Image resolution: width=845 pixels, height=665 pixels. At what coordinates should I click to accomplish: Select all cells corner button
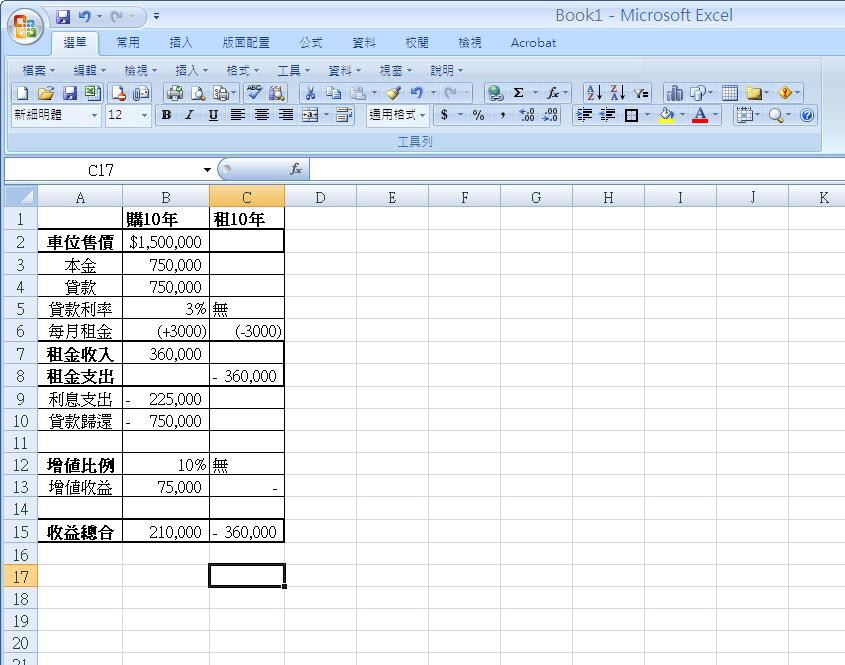(x=21, y=197)
